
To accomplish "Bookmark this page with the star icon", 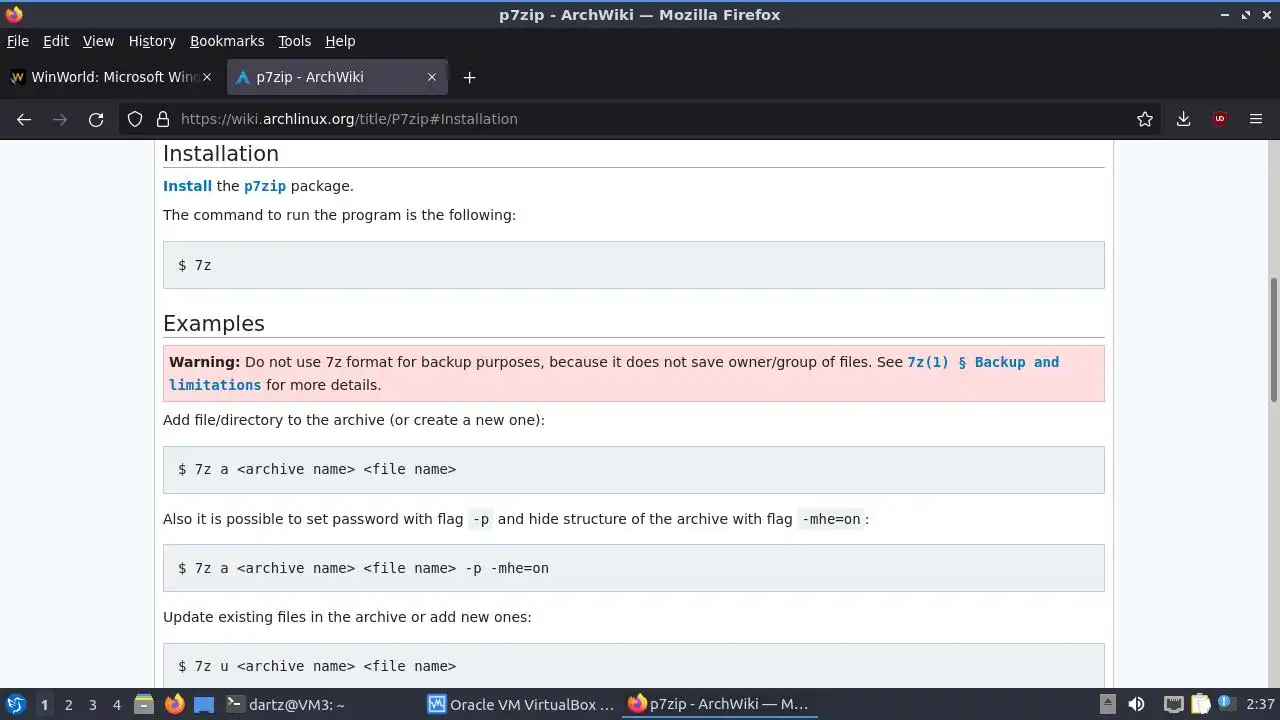I will tap(1145, 119).
